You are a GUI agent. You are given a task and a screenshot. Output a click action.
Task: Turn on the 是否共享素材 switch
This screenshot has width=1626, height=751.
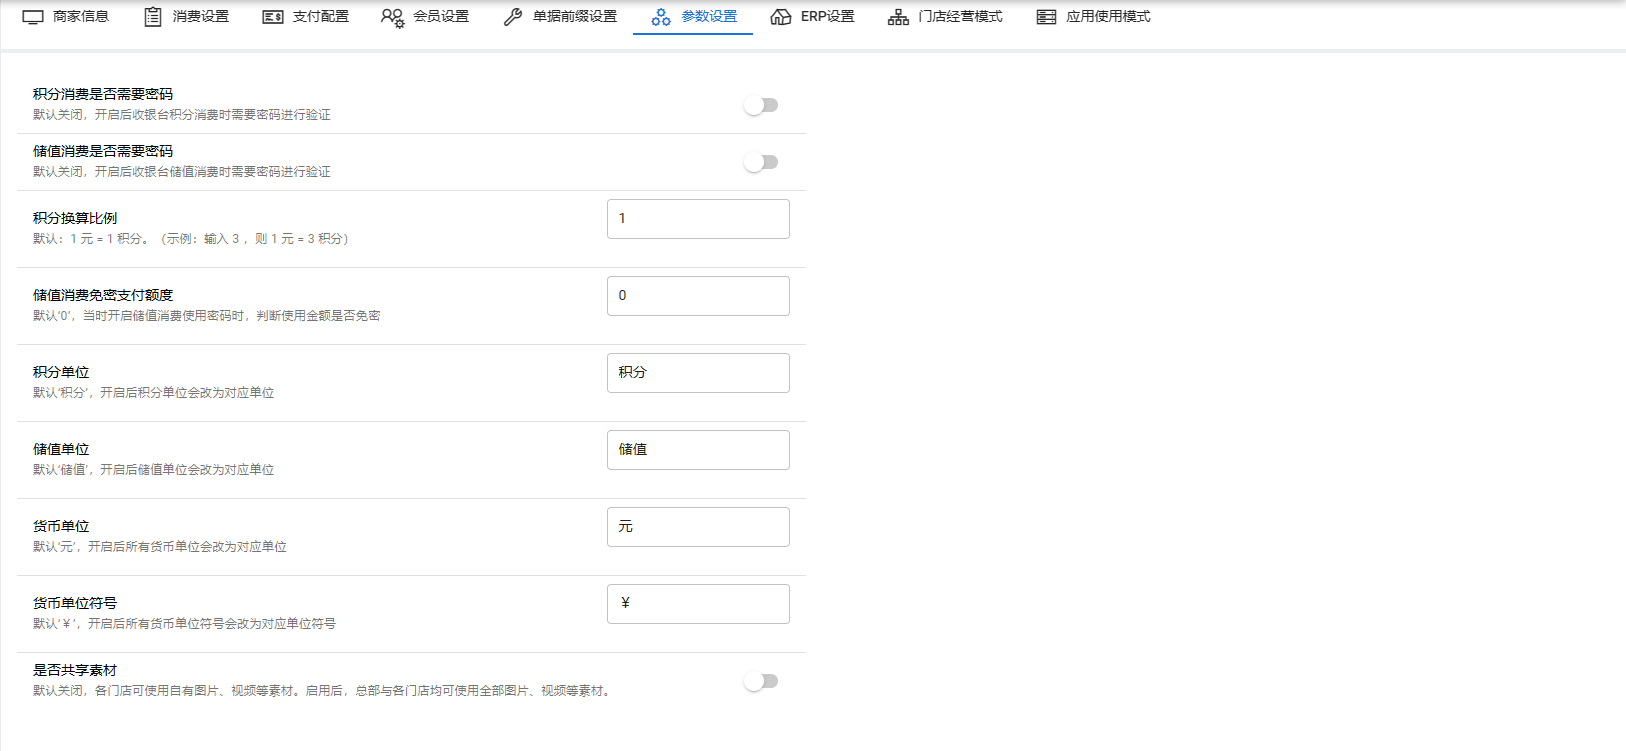tap(761, 681)
